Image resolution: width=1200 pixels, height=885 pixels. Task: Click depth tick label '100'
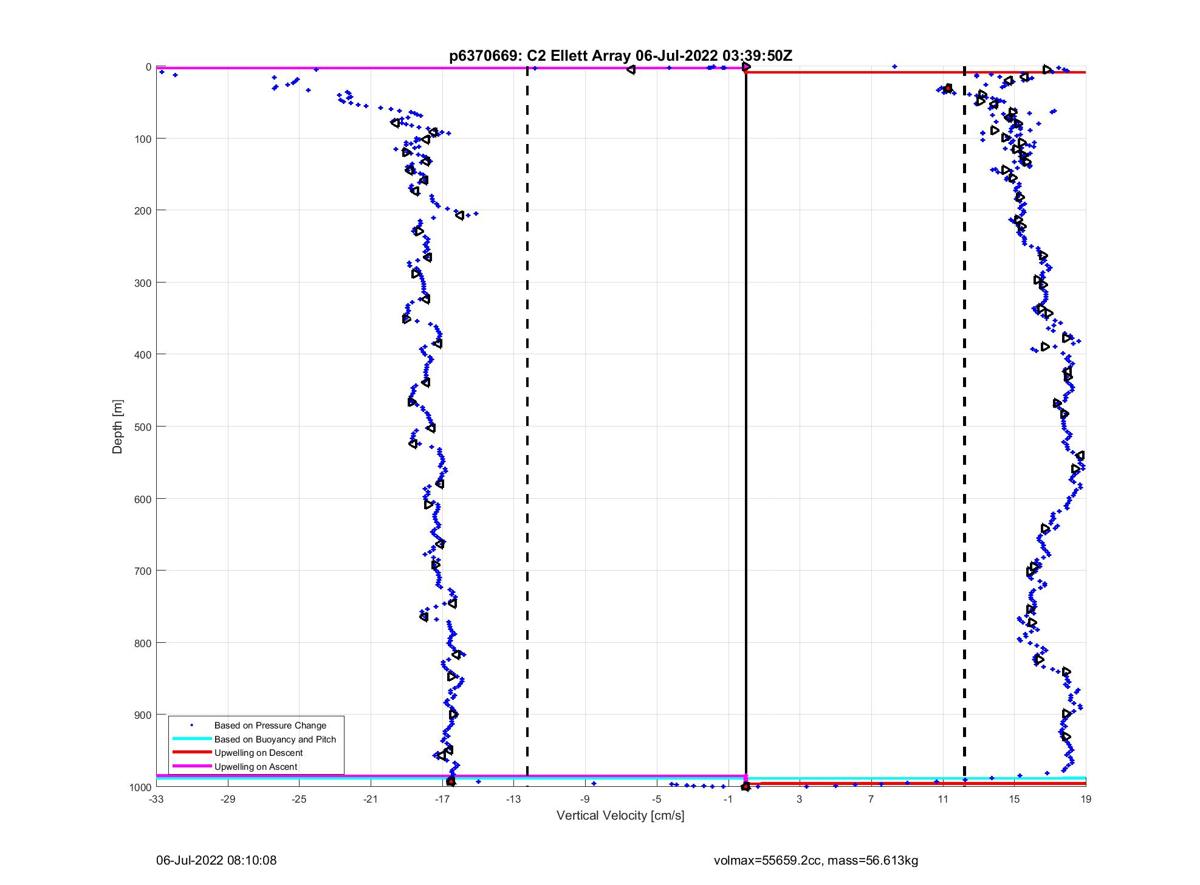click(141, 138)
